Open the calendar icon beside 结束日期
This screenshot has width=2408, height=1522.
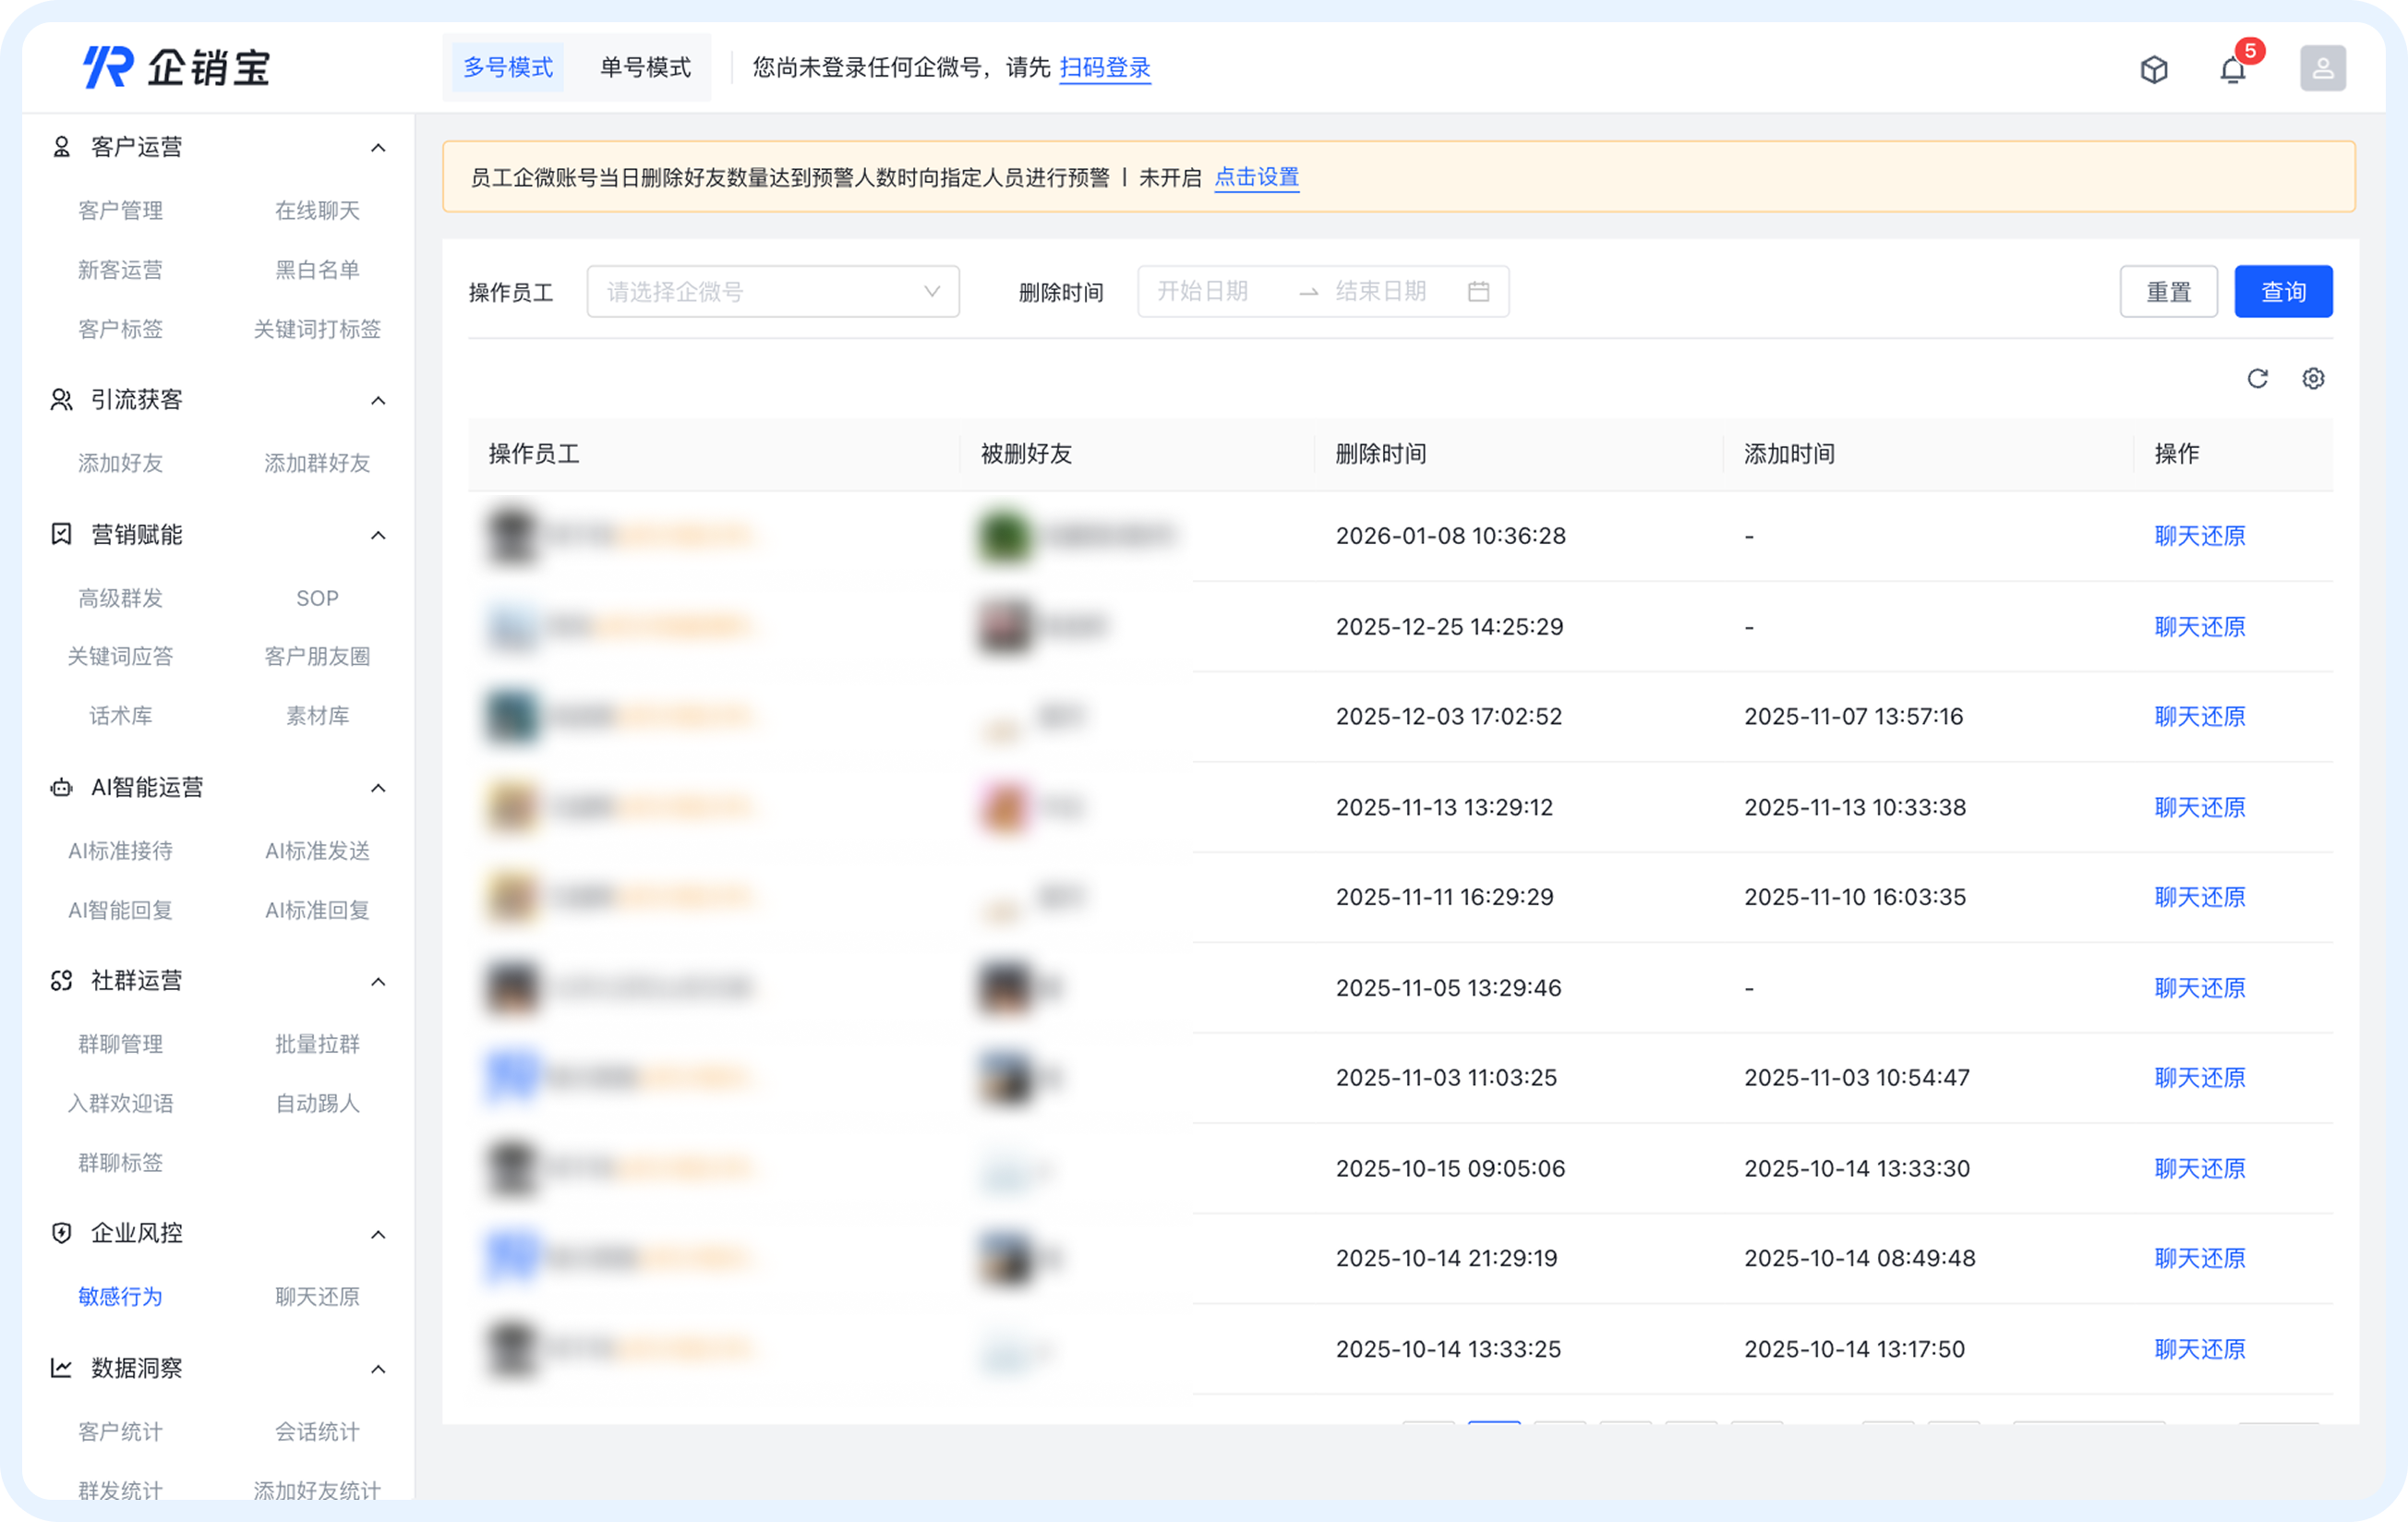coord(1482,291)
